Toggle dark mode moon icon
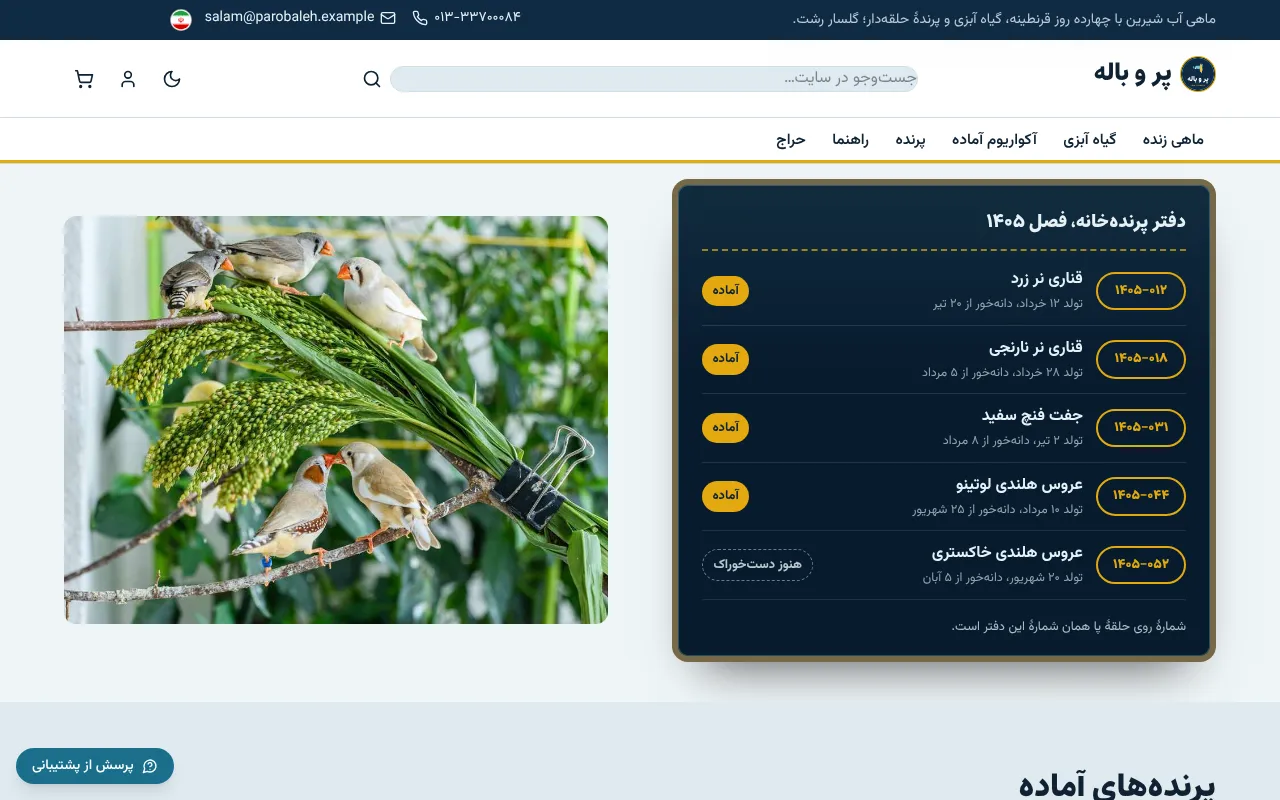This screenshot has height=800, width=1280. pyautogui.click(x=172, y=79)
